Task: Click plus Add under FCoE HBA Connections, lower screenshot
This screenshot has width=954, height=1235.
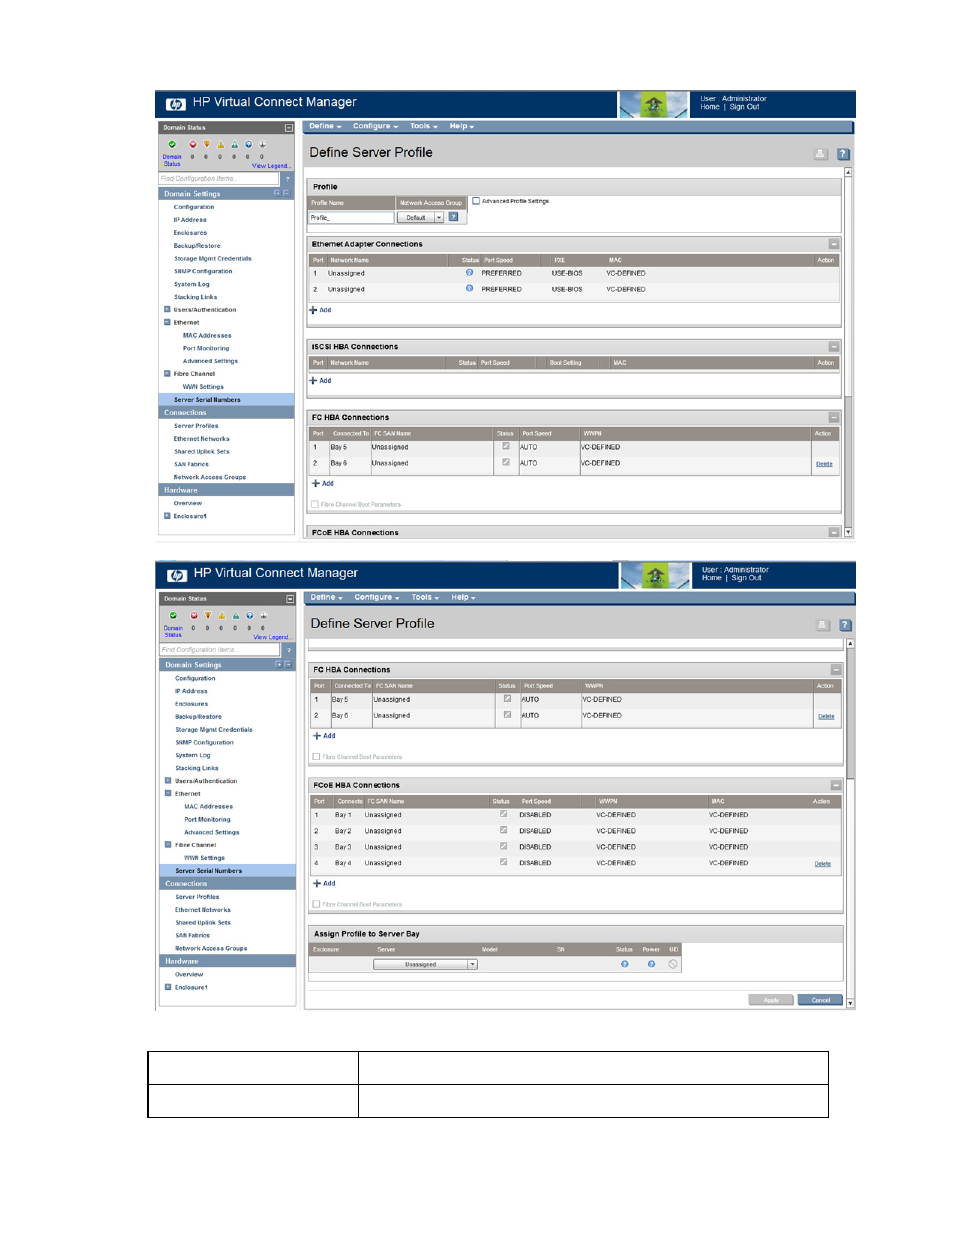Action: [x=324, y=884]
